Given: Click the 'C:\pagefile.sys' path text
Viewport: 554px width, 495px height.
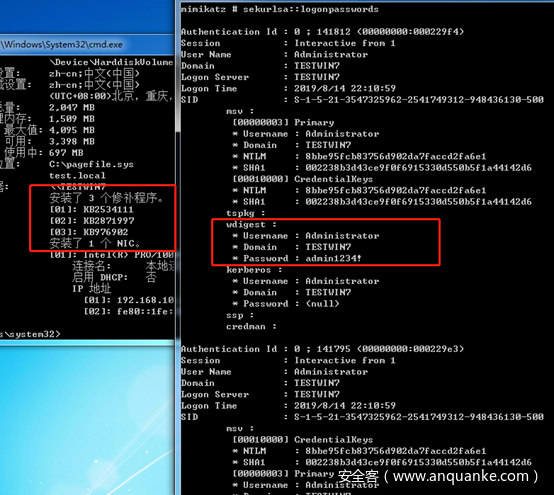Looking at the screenshot, I should (x=91, y=164).
